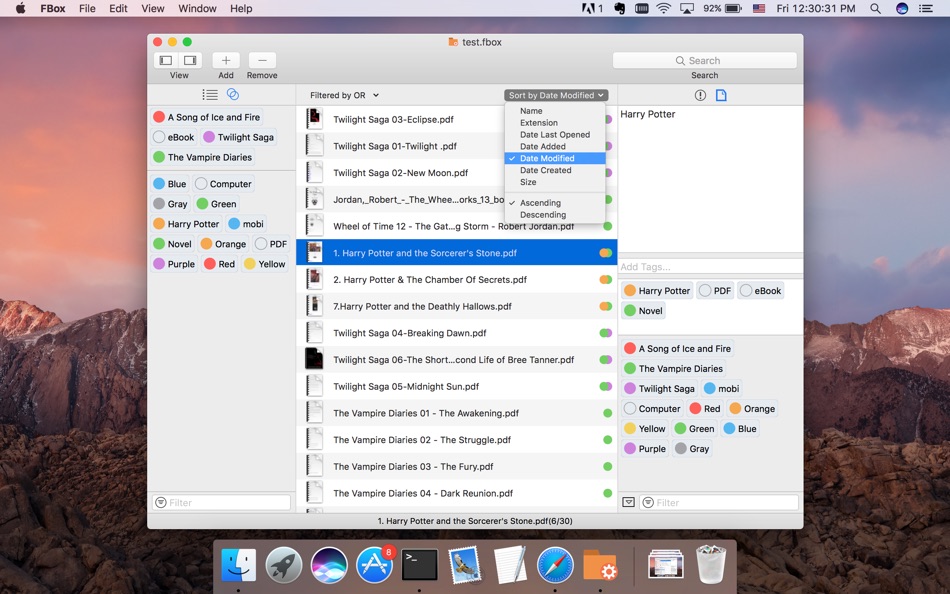Open the info exclamation icon in inspector
The width and height of the screenshot is (950, 594).
coord(700,95)
